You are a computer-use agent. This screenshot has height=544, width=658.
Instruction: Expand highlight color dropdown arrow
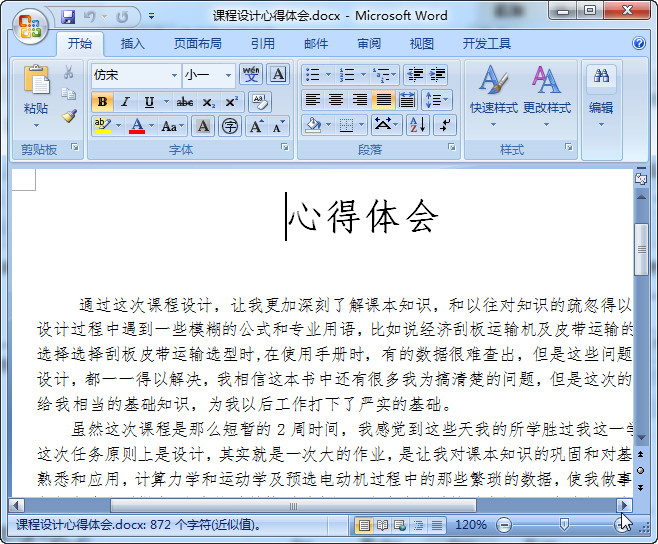click(x=118, y=126)
